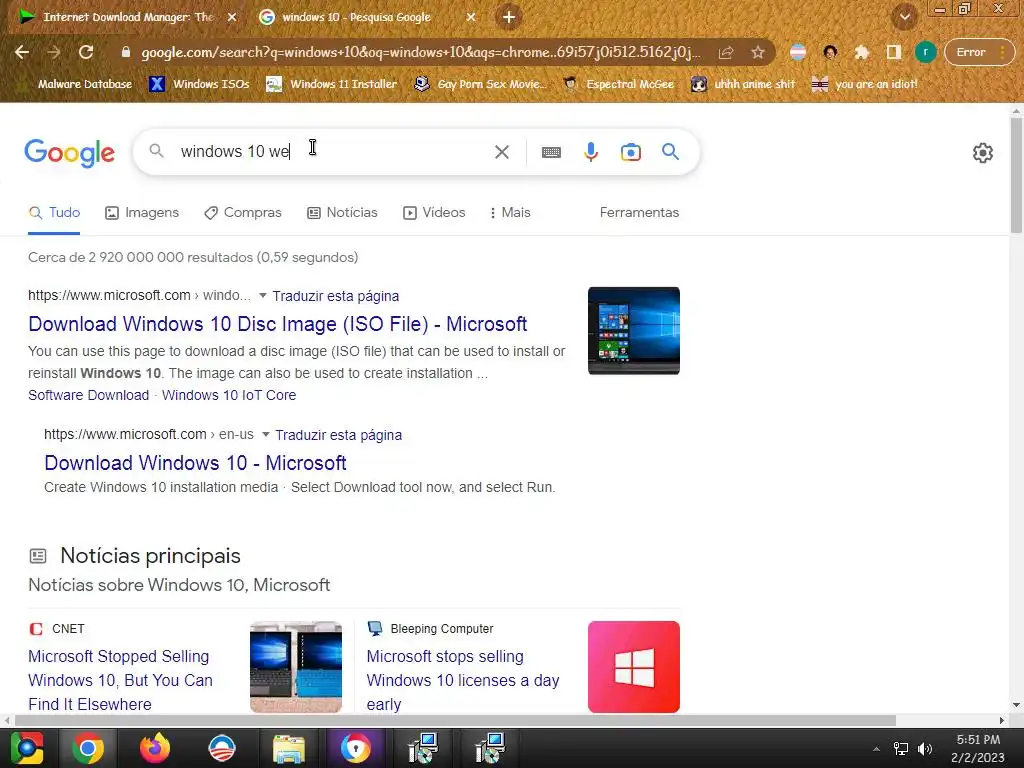Open a new browser tab

tap(509, 17)
